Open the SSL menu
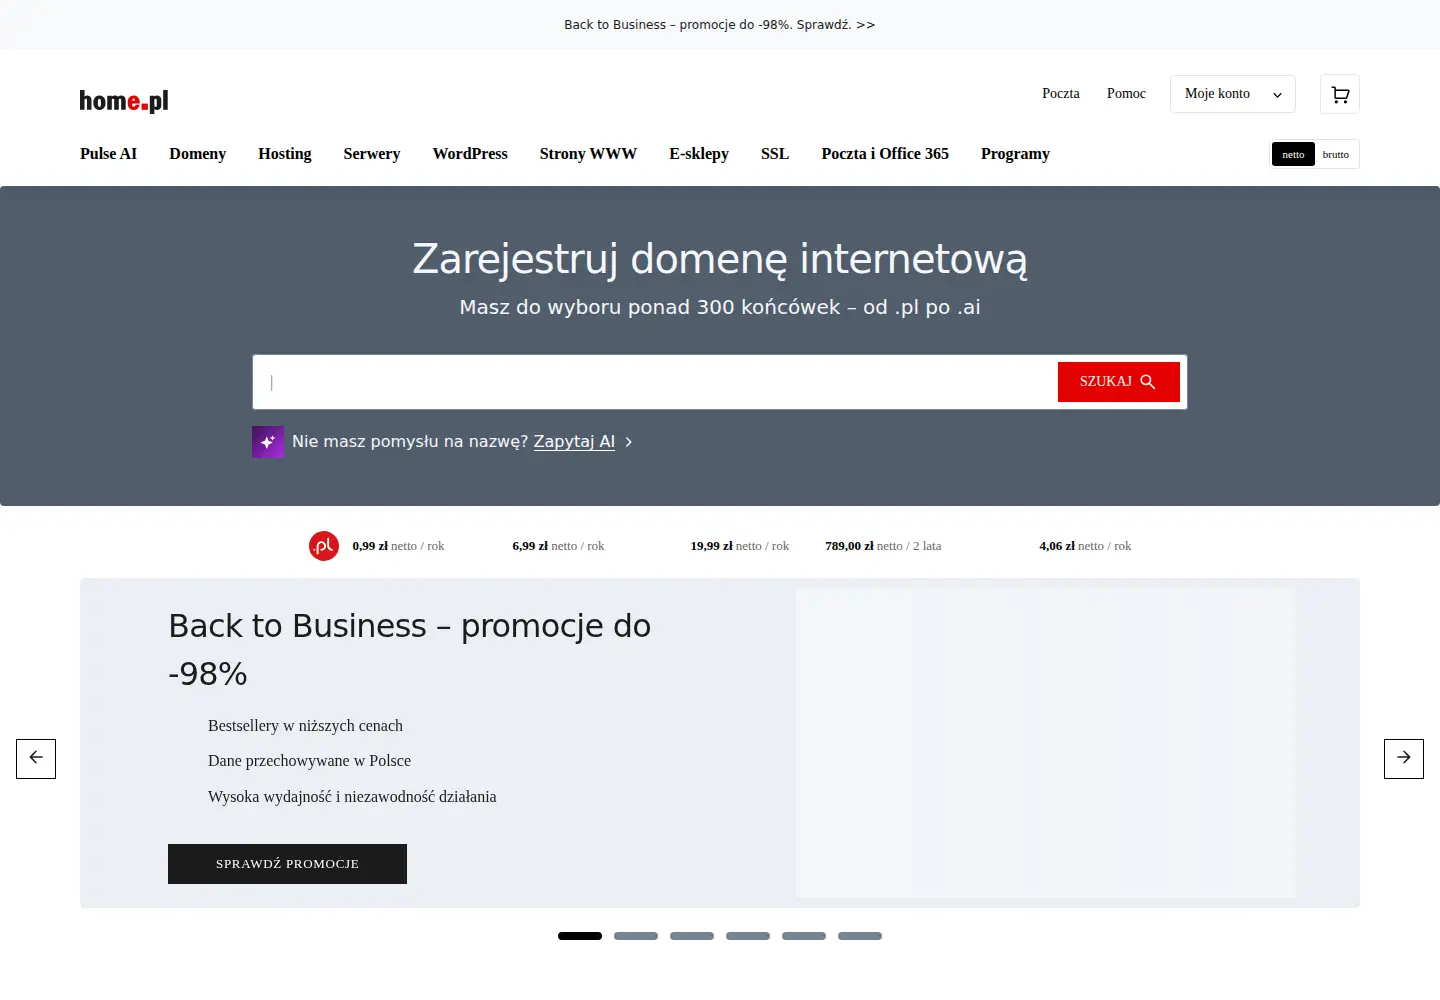Image resolution: width=1440 pixels, height=1000 pixels. point(775,154)
